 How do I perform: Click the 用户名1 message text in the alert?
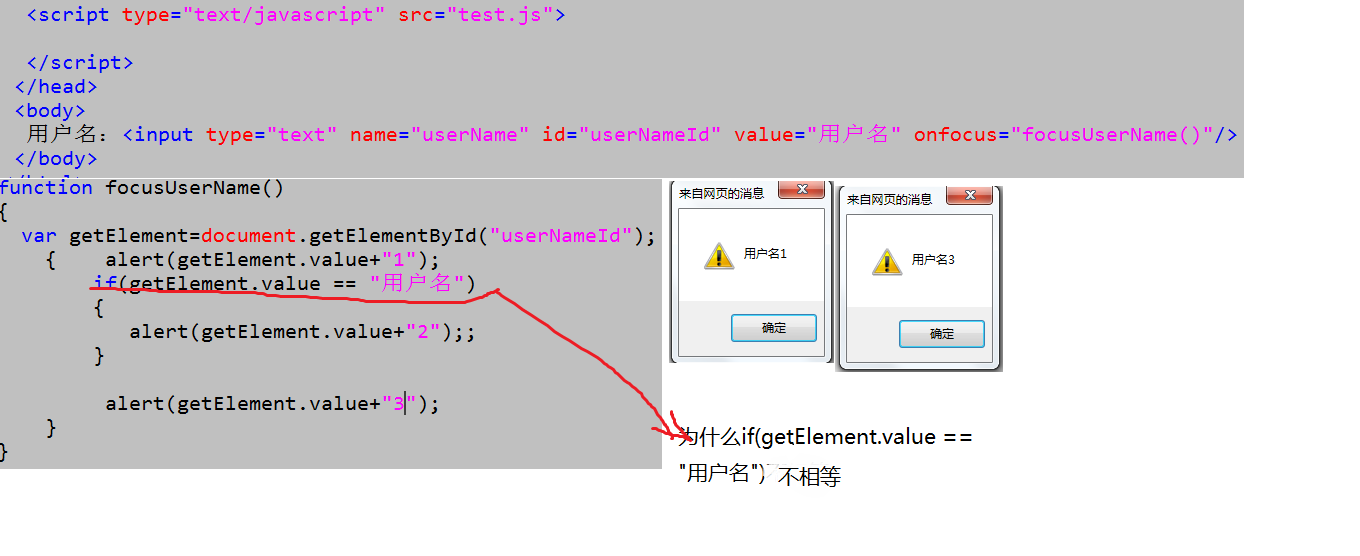pyautogui.click(x=765, y=254)
